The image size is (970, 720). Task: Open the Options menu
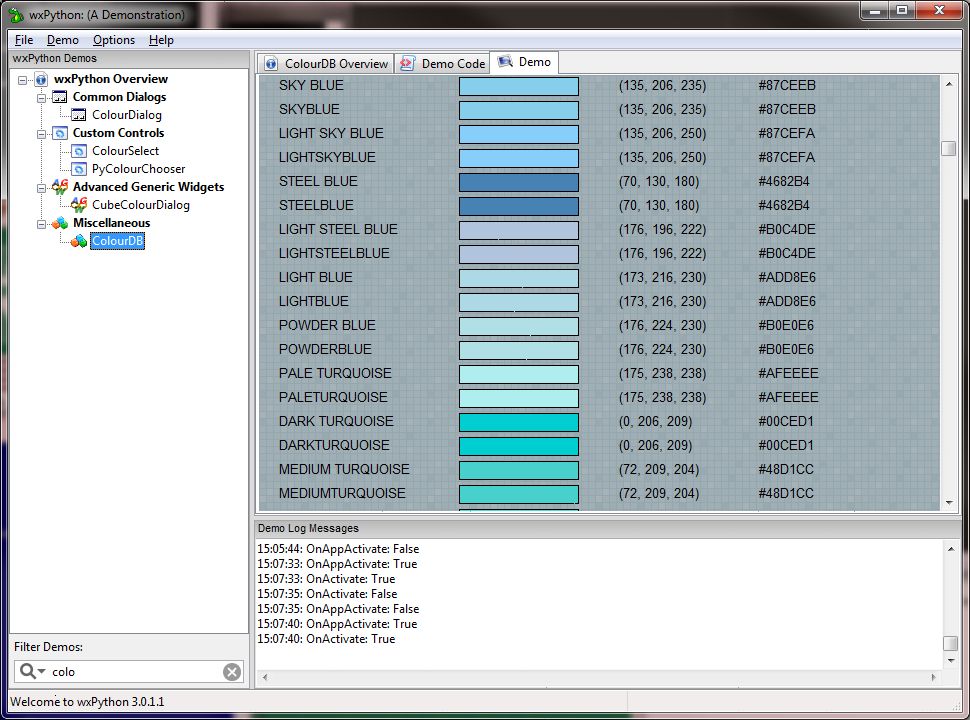[x=114, y=40]
